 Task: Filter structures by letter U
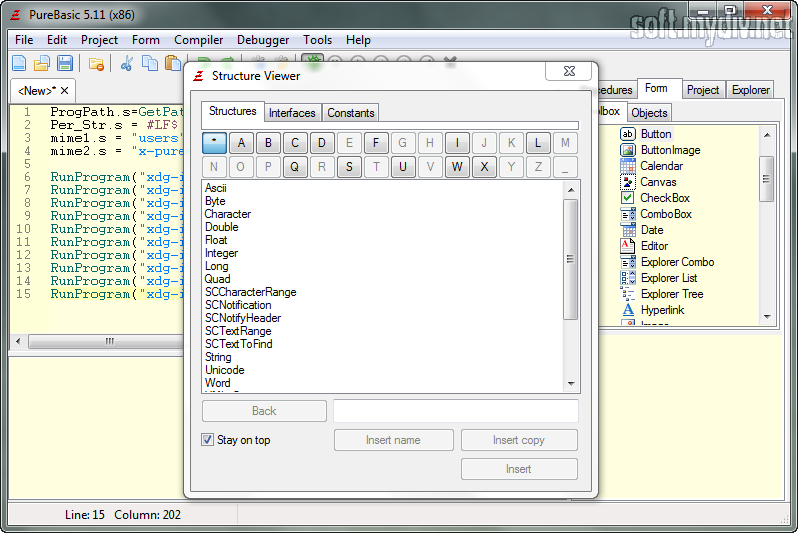403,167
